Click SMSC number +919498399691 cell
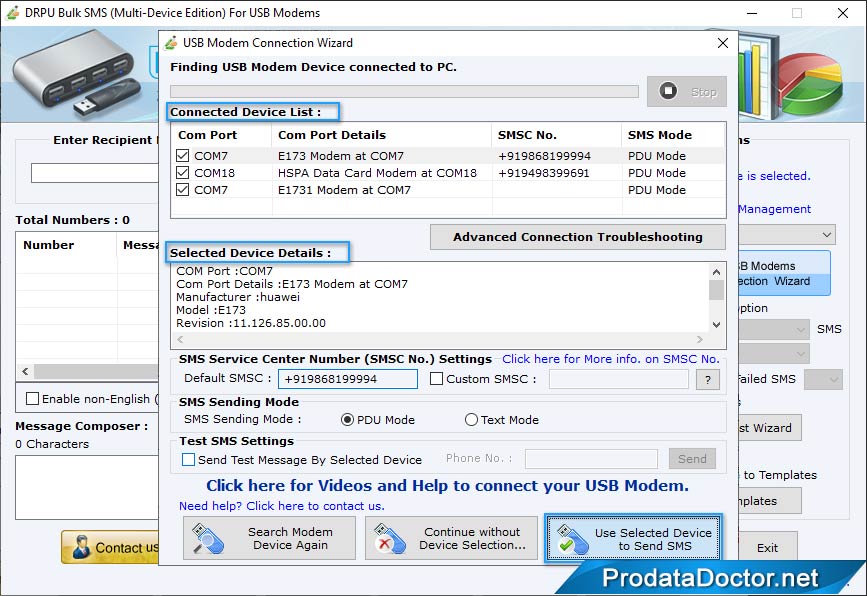This screenshot has height=596, width=867. (x=544, y=173)
